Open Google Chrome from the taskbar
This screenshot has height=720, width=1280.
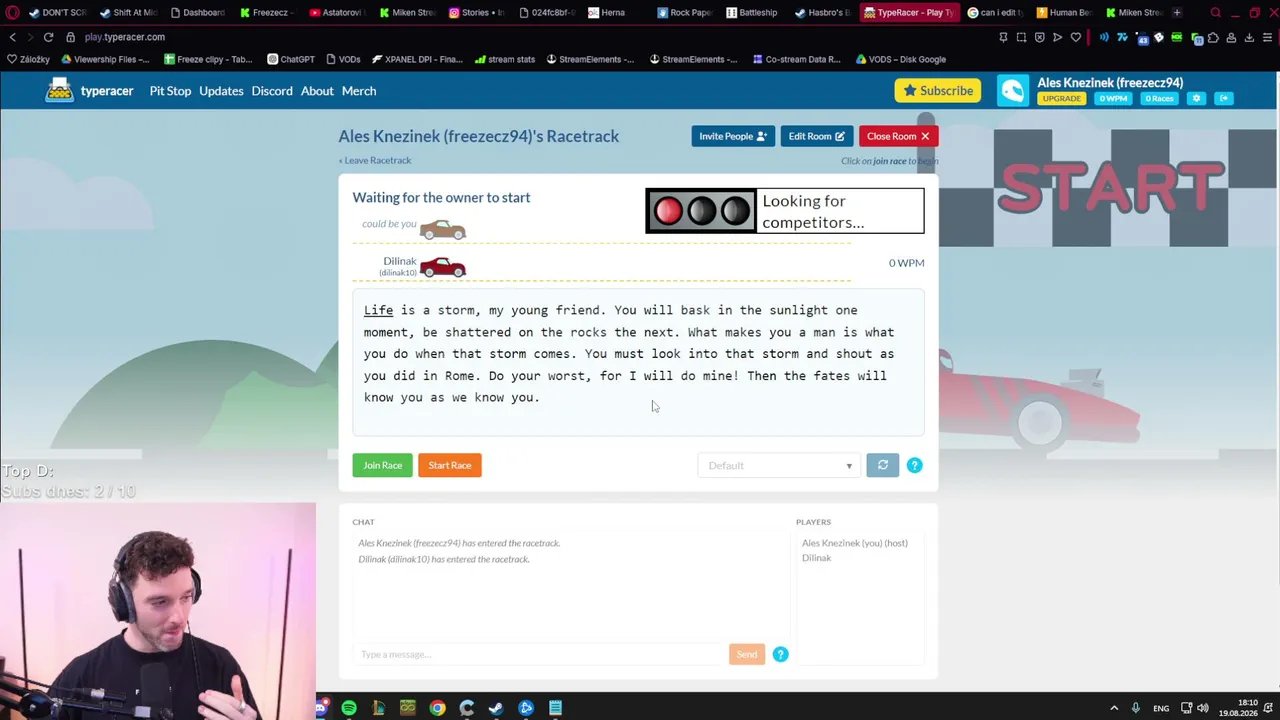(x=437, y=708)
